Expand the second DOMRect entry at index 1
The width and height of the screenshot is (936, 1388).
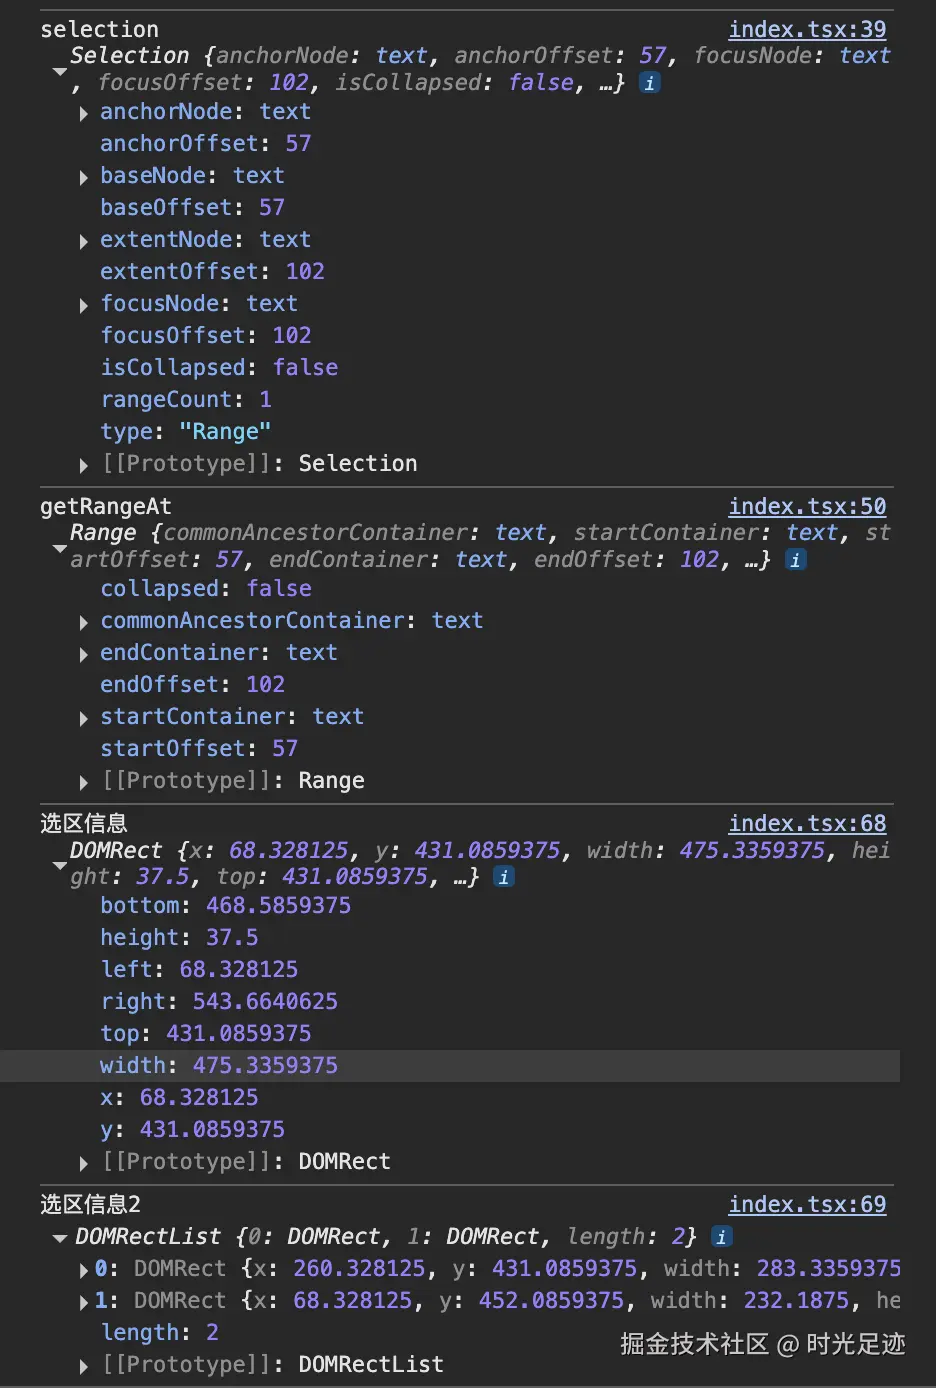pos(84,1302)
